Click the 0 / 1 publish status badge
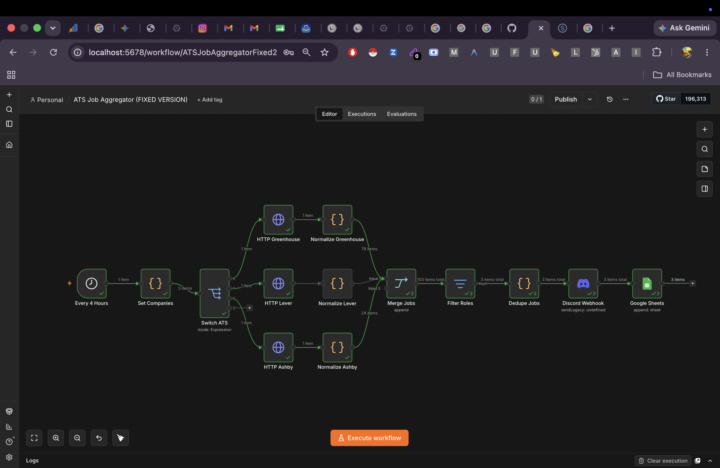This screenshot has width=720, height=468. click(536, 99)
